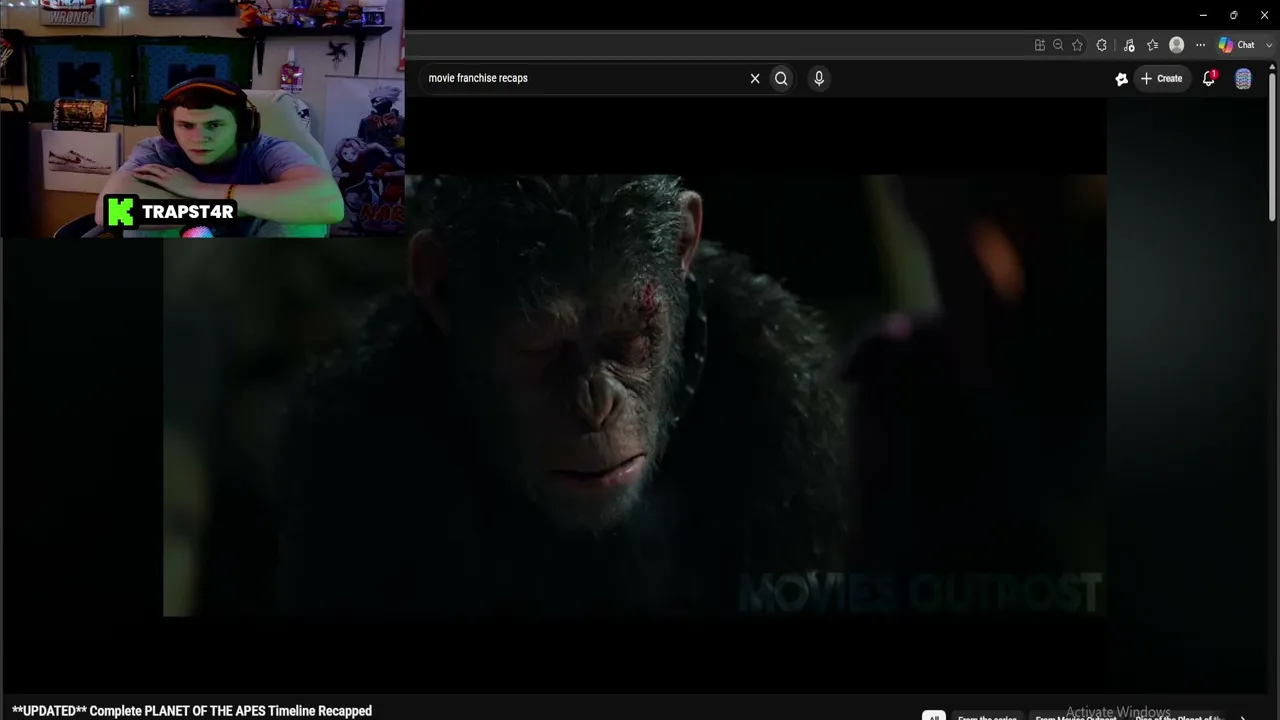The width and height of the screenshot is (1280, 720).
Task: Click the zoom out magnifier in address bar
Action: coord(1058,45)
